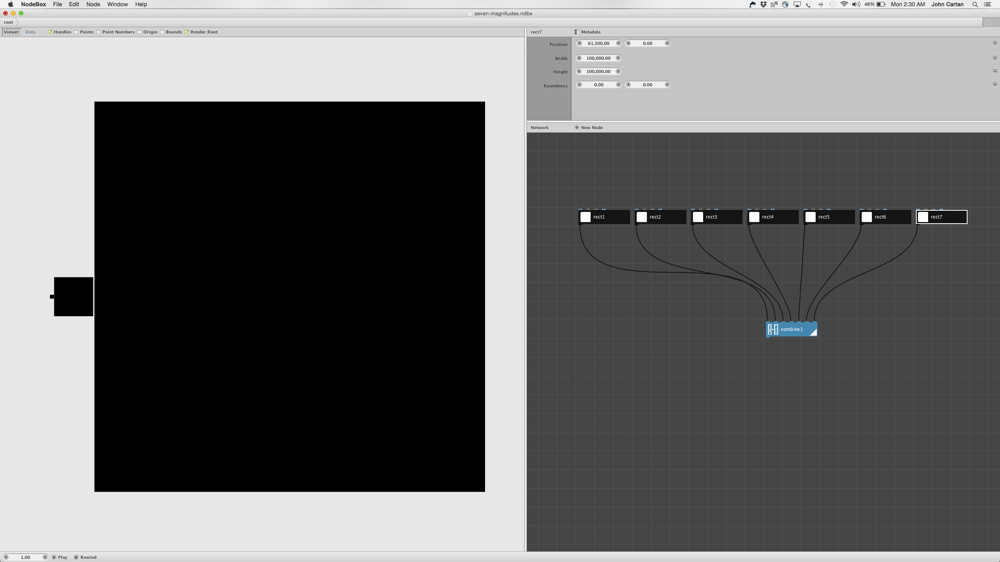Click the AirPlay display icon

click(797, 4)
